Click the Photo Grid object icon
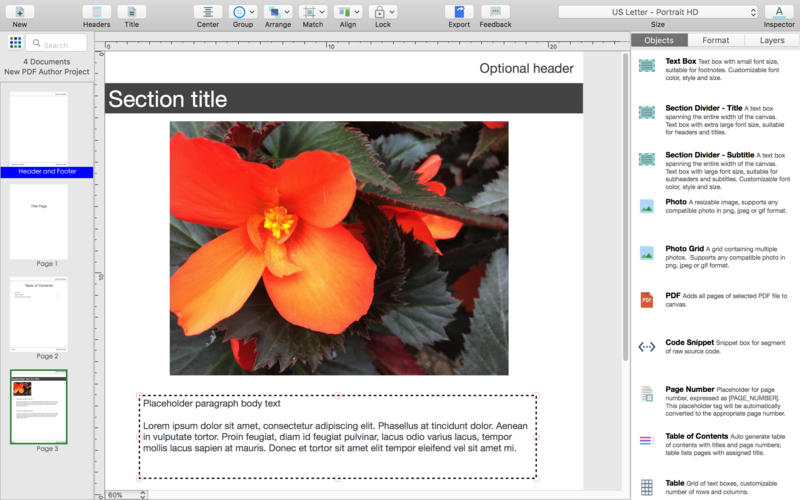Image resolution: width=800 pixels, height=500 pixels. (646, 253)
